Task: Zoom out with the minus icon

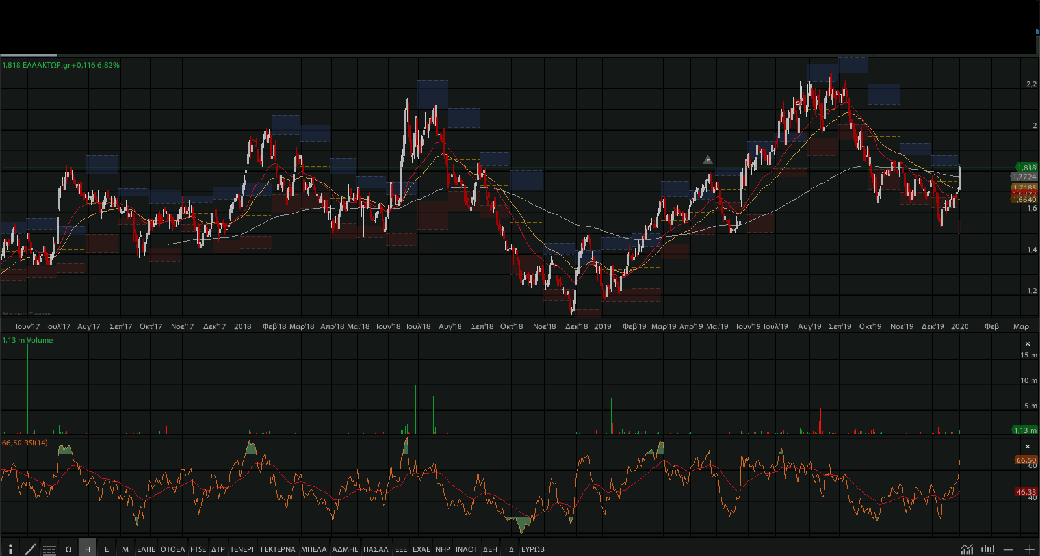Action: (1007, 549)
